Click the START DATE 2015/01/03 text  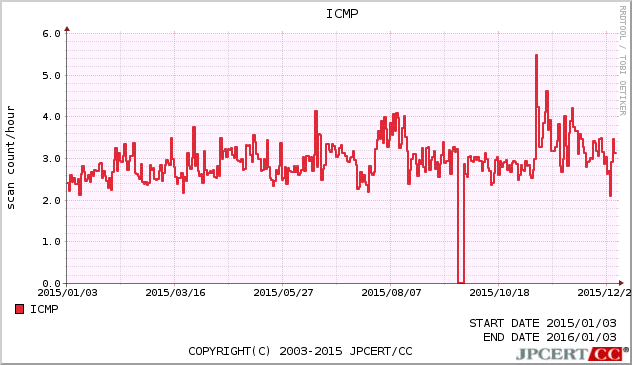[x=543, y=323]
